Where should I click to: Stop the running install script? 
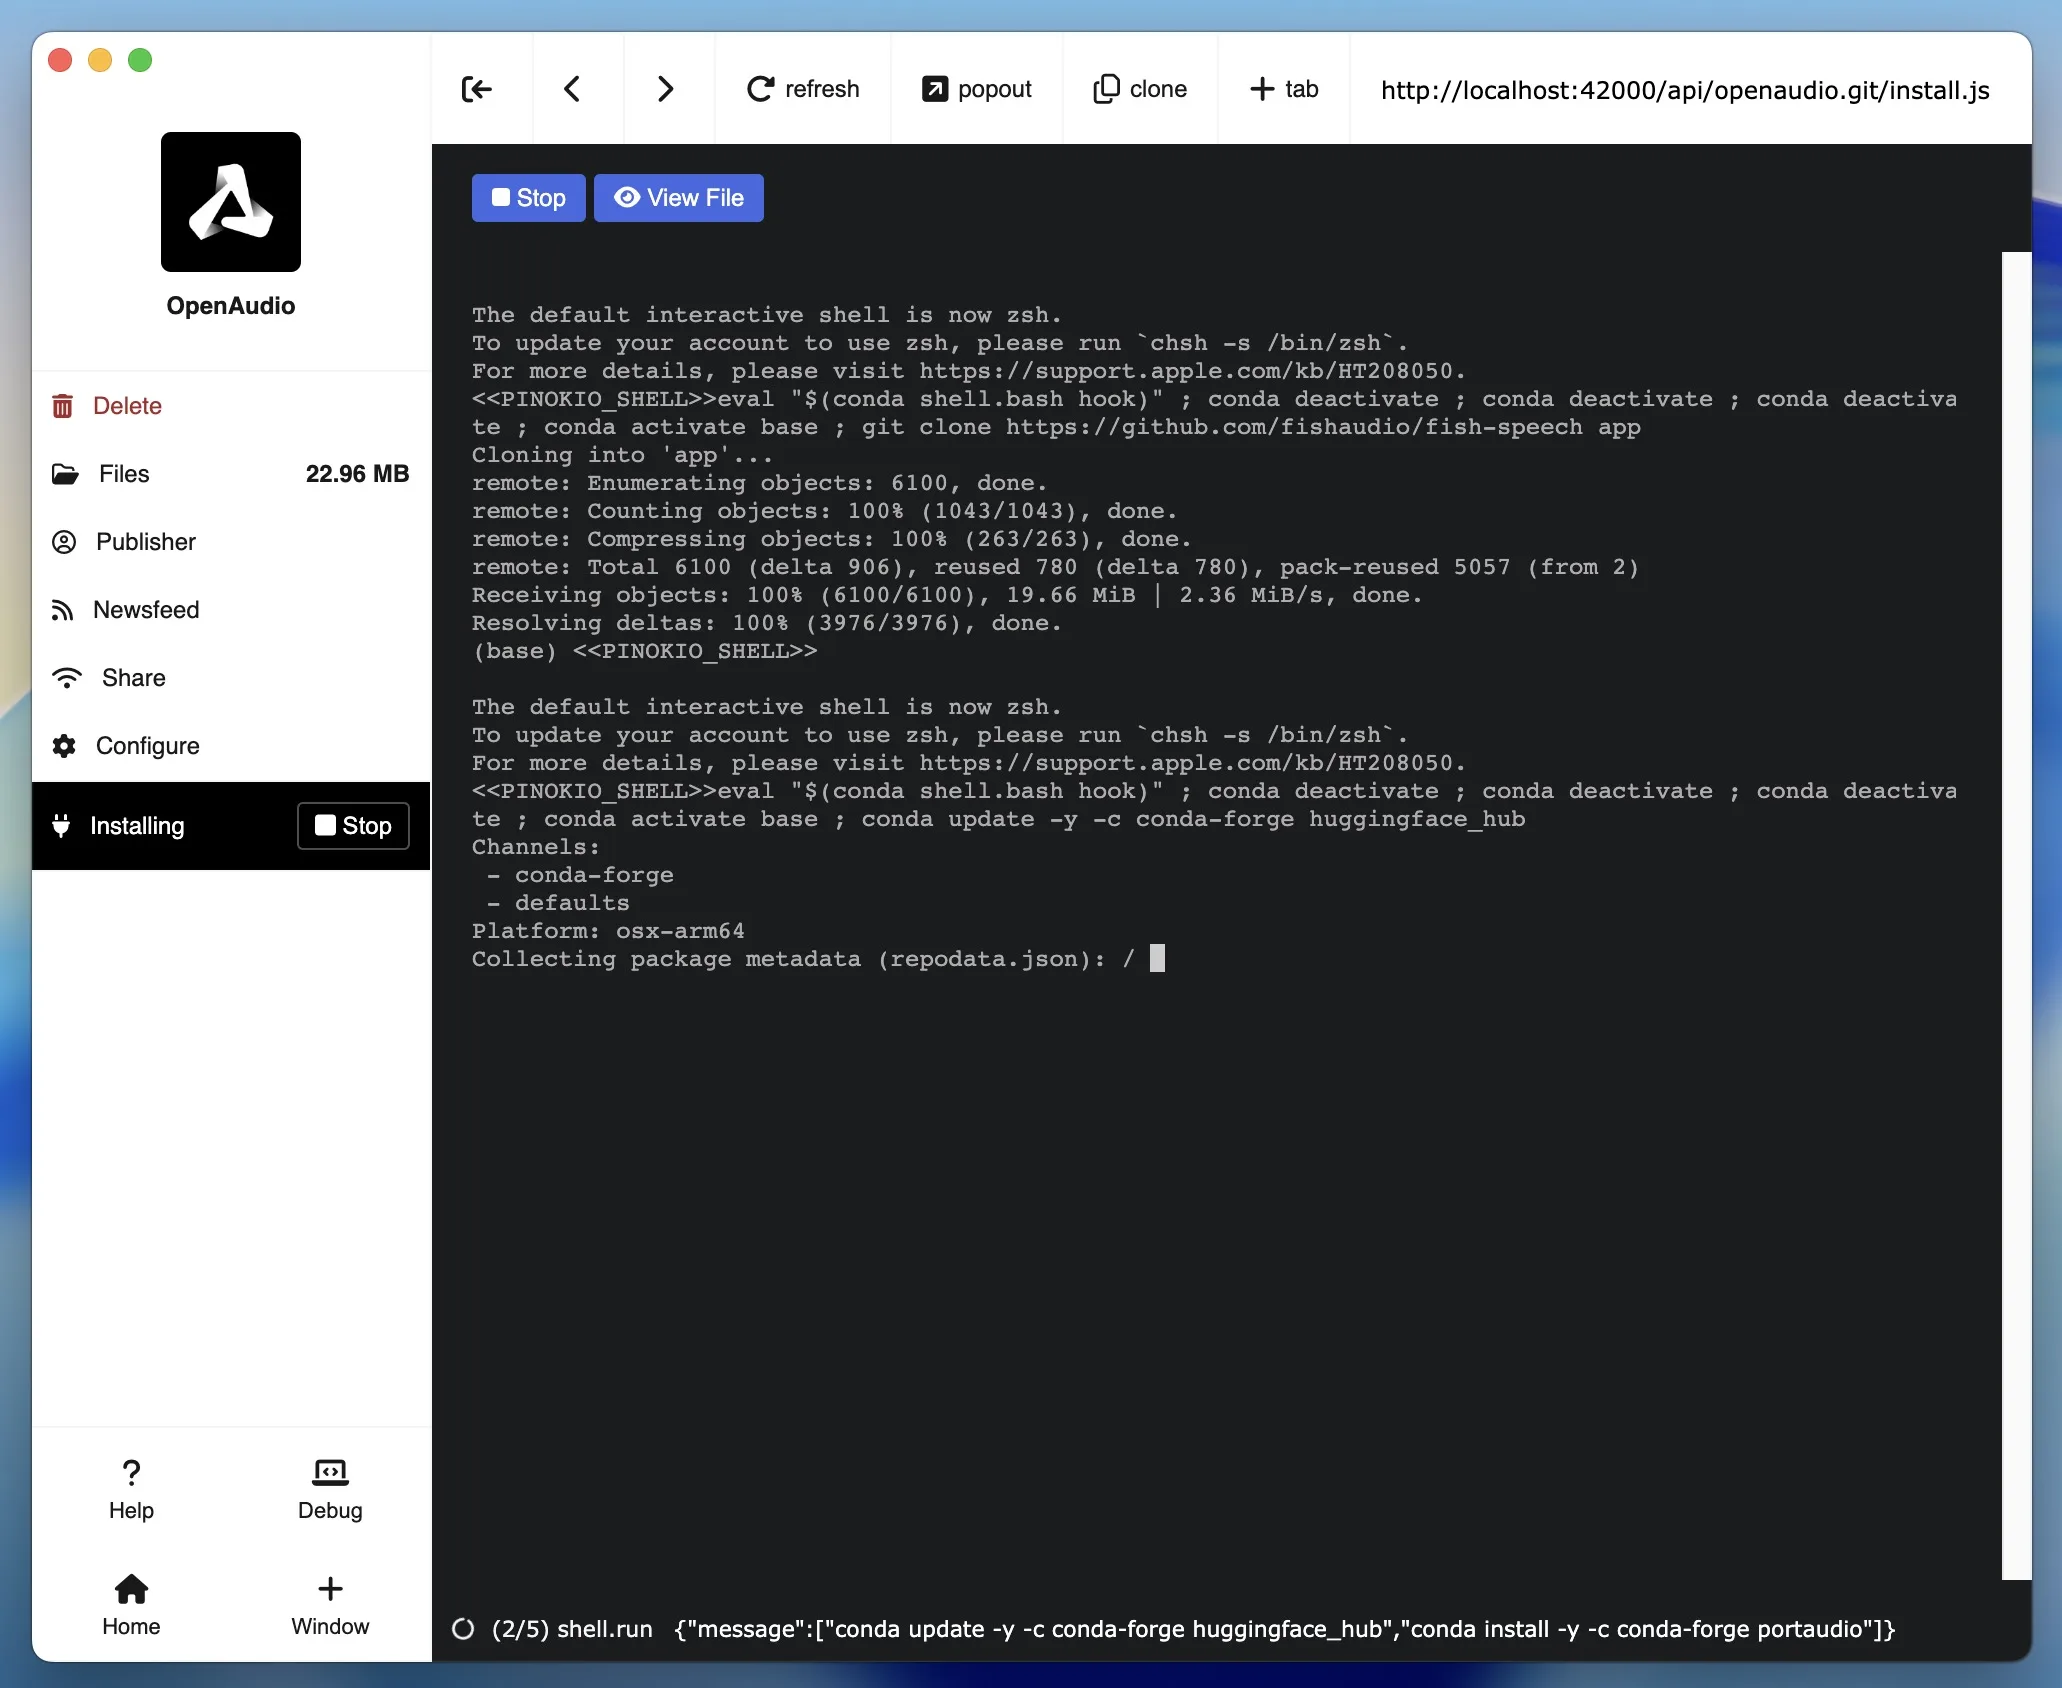[527, 198]
